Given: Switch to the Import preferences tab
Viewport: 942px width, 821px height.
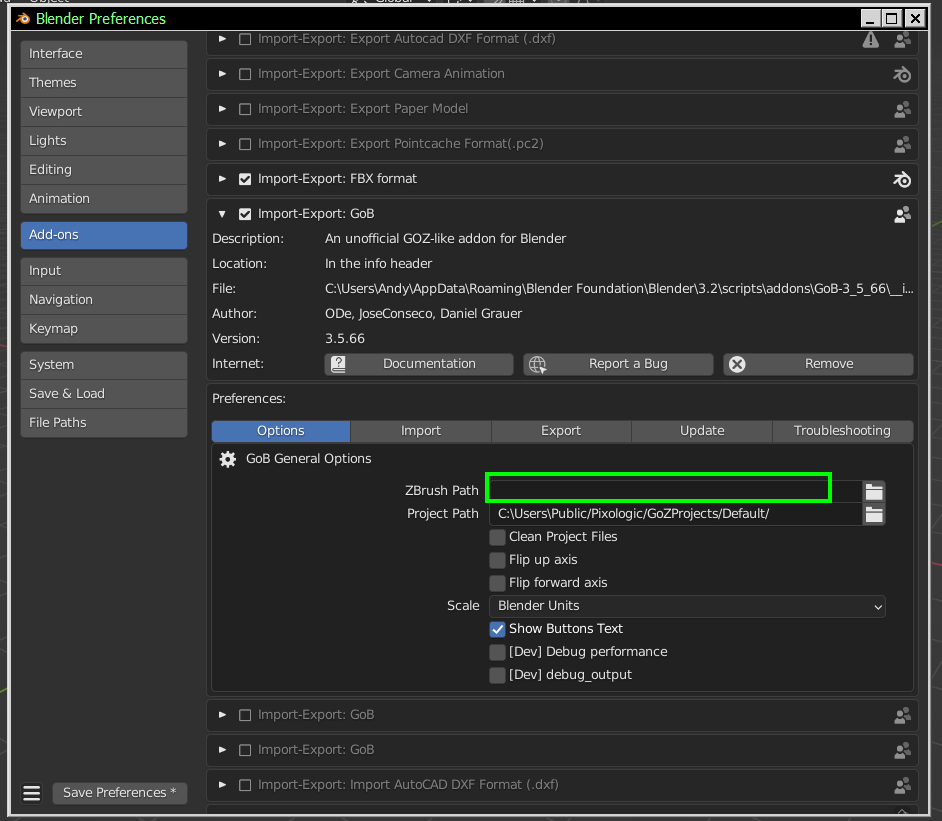Looking at the screenshot, I should click(421, 431).
